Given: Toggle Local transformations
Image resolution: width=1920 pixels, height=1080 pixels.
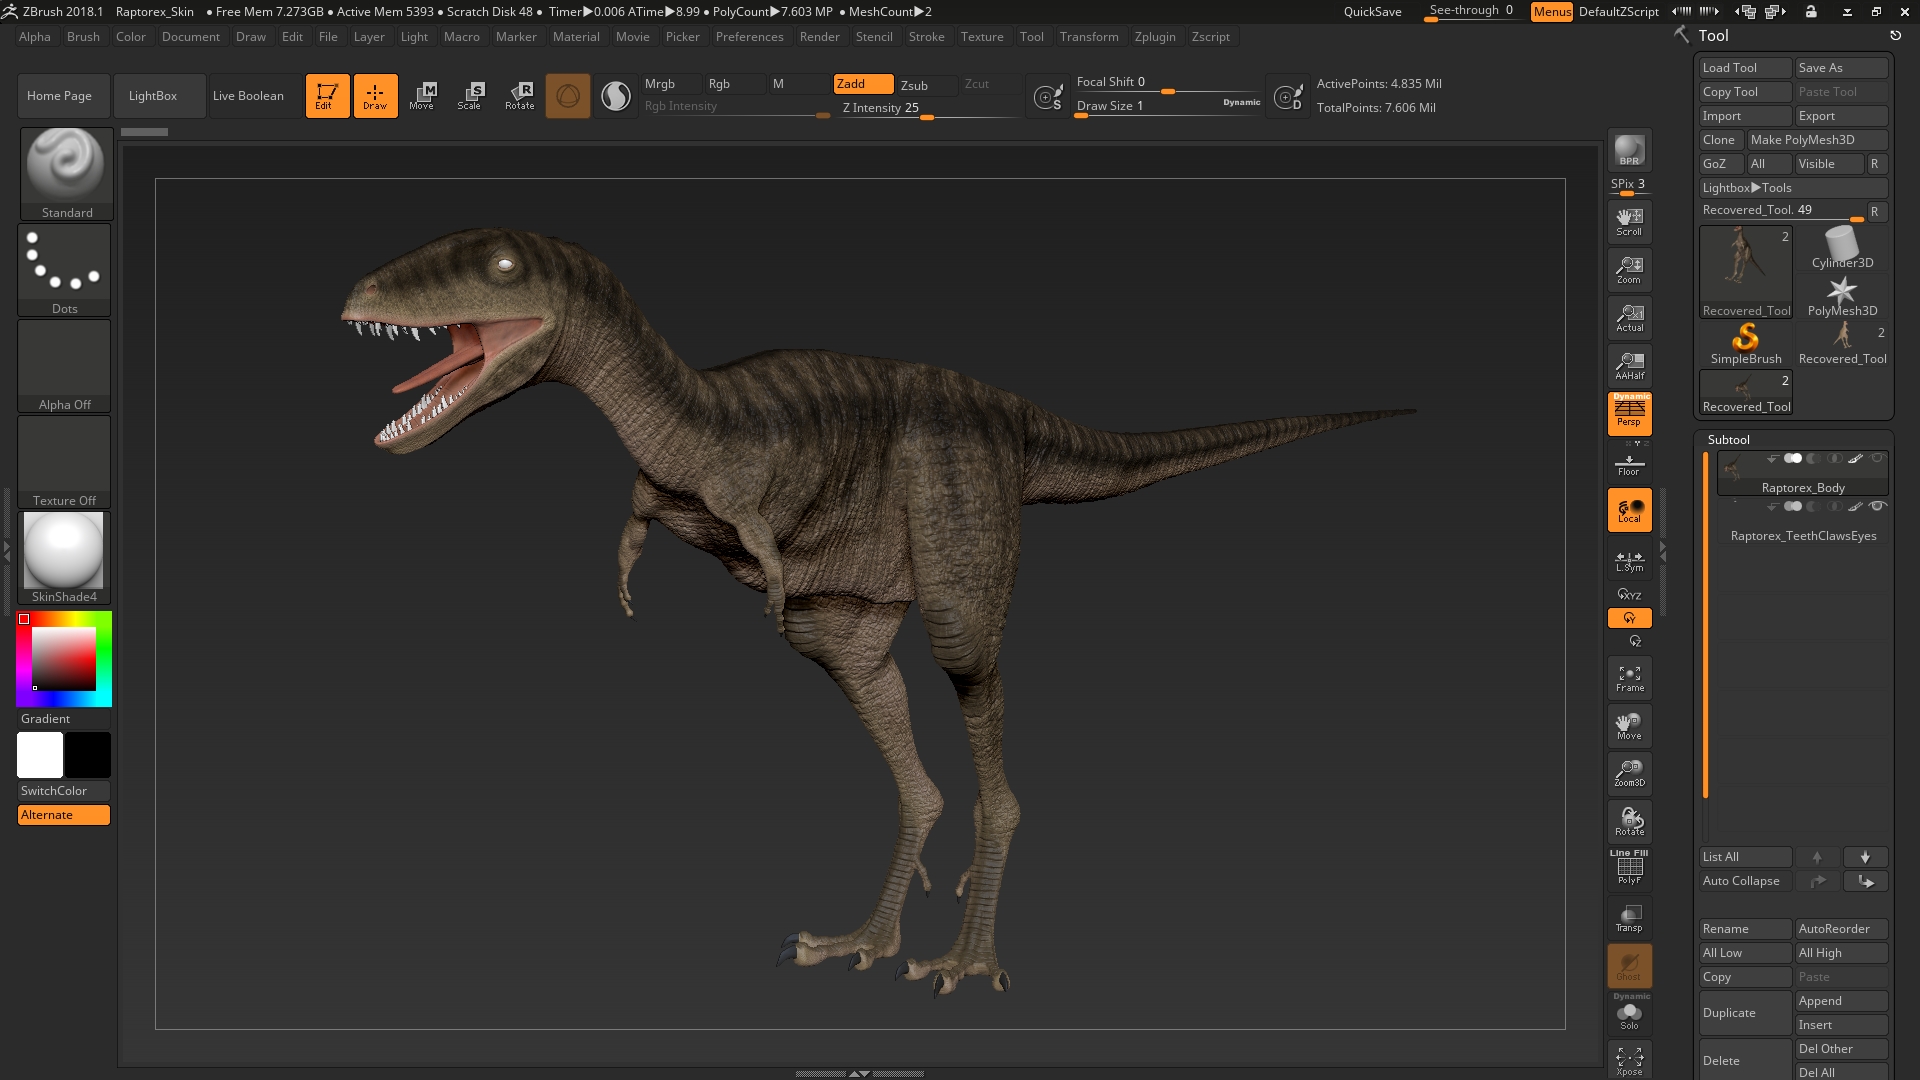Looking at the screenshot, I should point(1629,510).
